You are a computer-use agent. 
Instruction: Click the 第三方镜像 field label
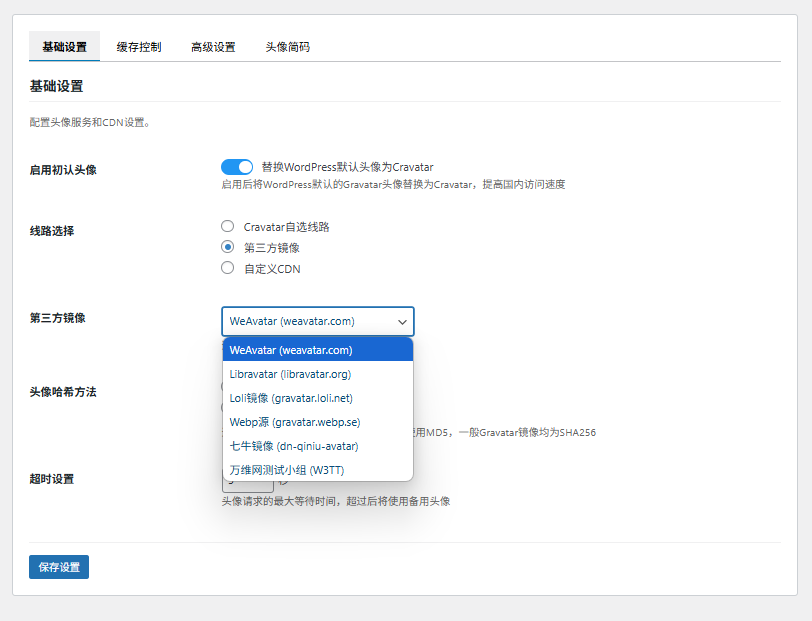[x=57, y=318]
